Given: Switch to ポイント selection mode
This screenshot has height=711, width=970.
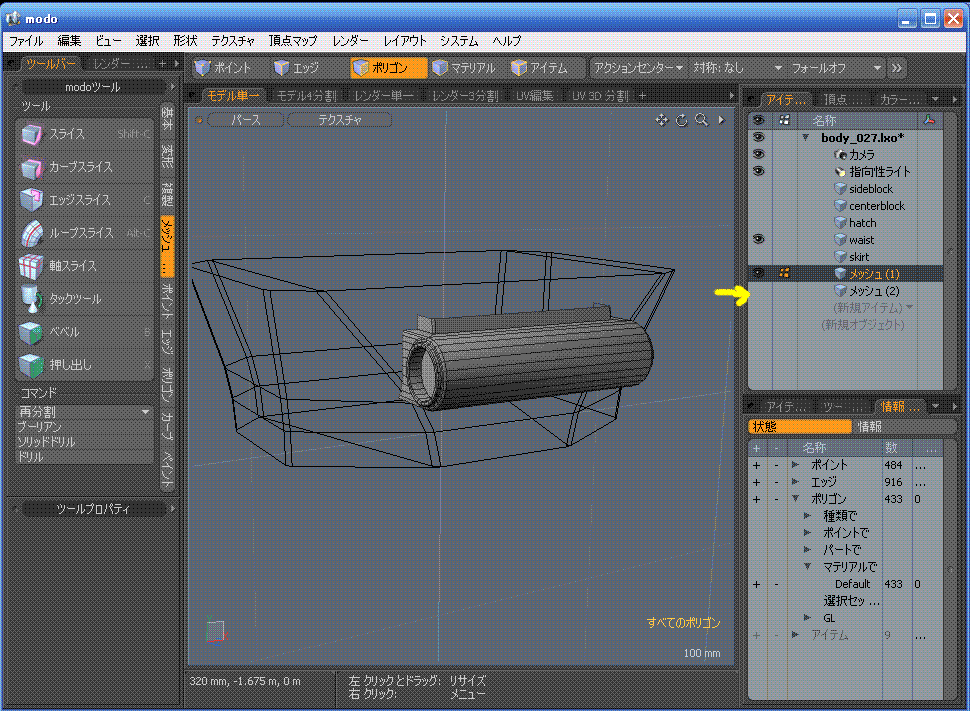Looking at the screenshot, I should [224, 68].
